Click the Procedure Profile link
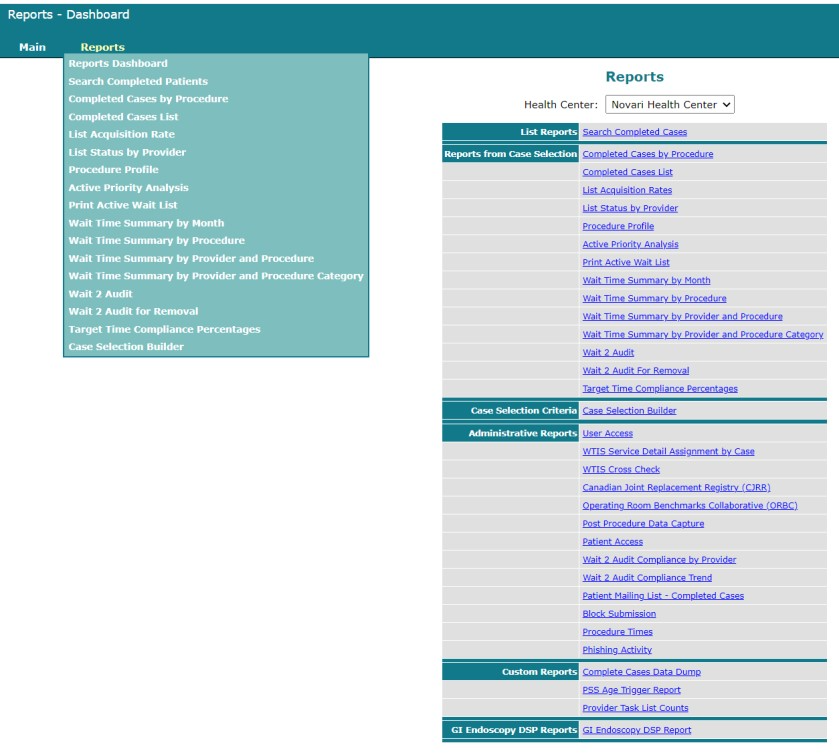 pos(618,226)
